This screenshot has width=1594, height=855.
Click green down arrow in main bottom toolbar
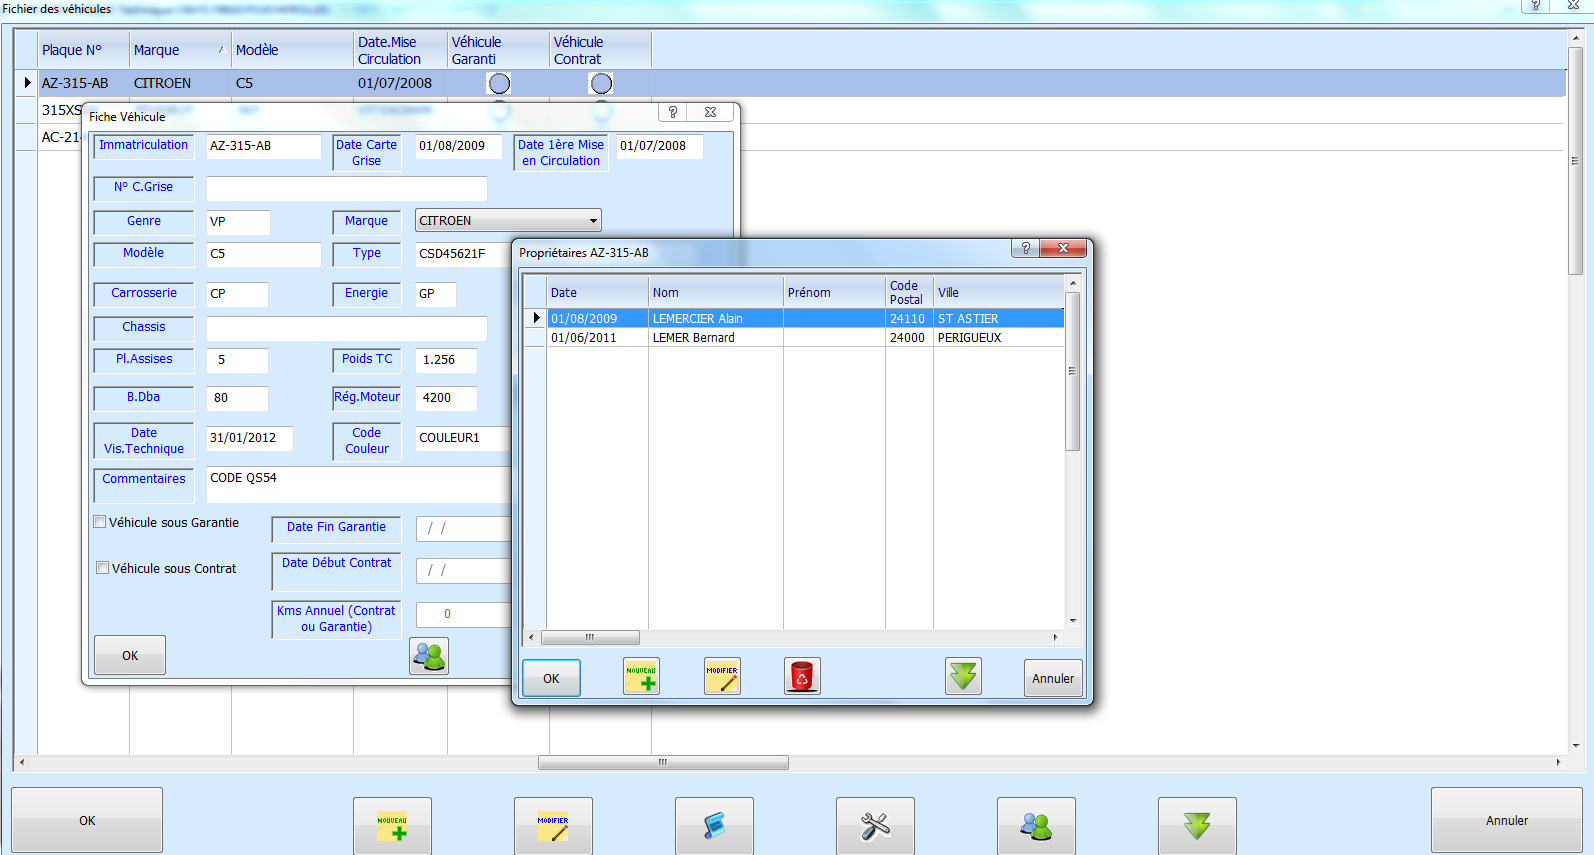[1197, 826]
